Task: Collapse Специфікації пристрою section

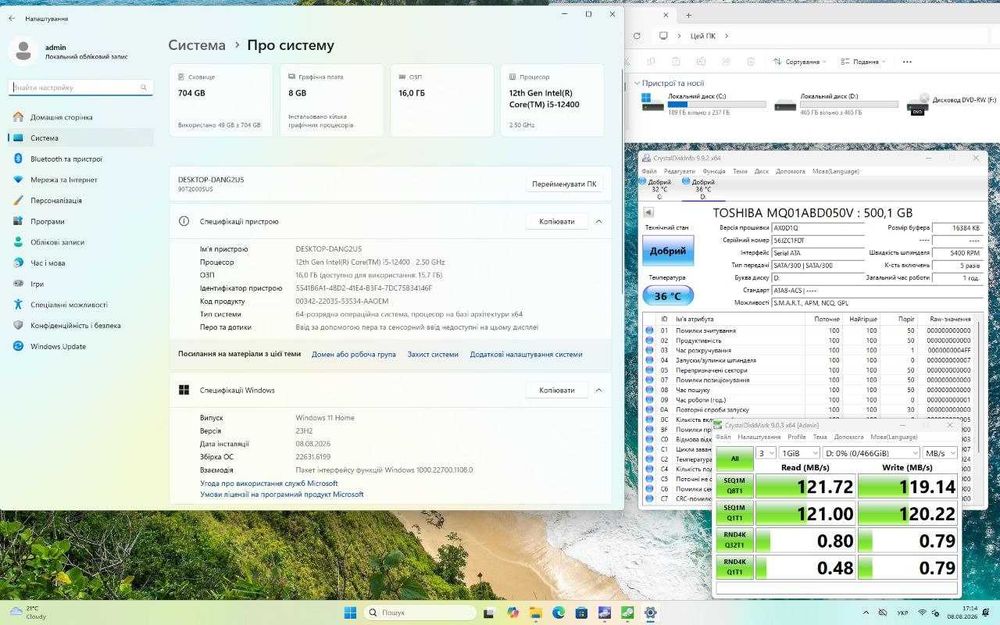Action: (x=599, y=221)
